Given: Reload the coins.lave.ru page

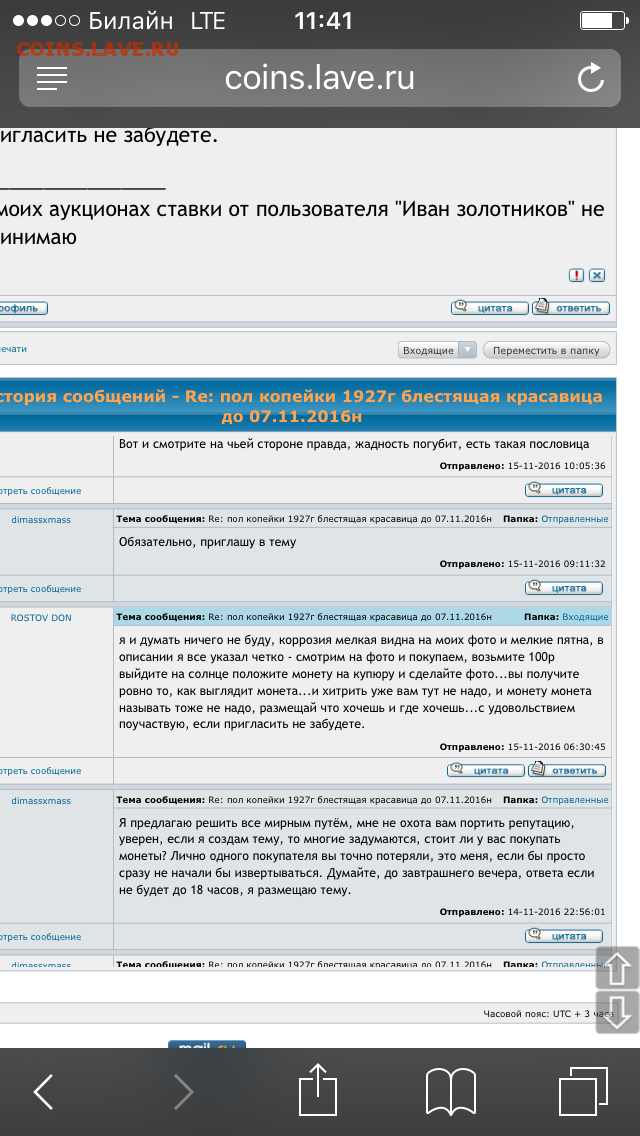Looking at the screenshot, I should [x=591, y=78].
